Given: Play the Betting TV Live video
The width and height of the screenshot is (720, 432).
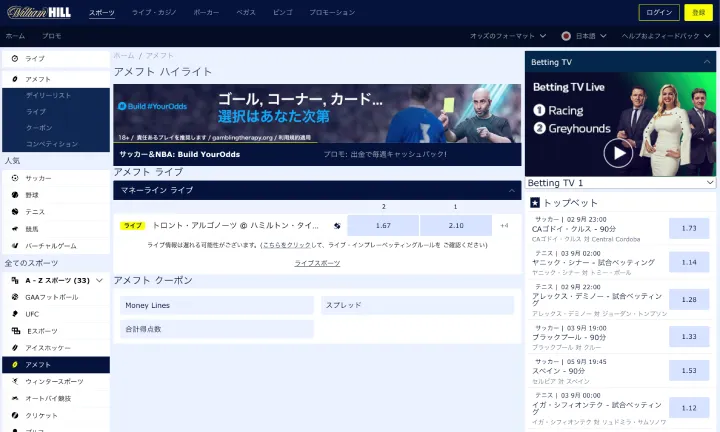Looking at the screenshot, I should point(618,153).
